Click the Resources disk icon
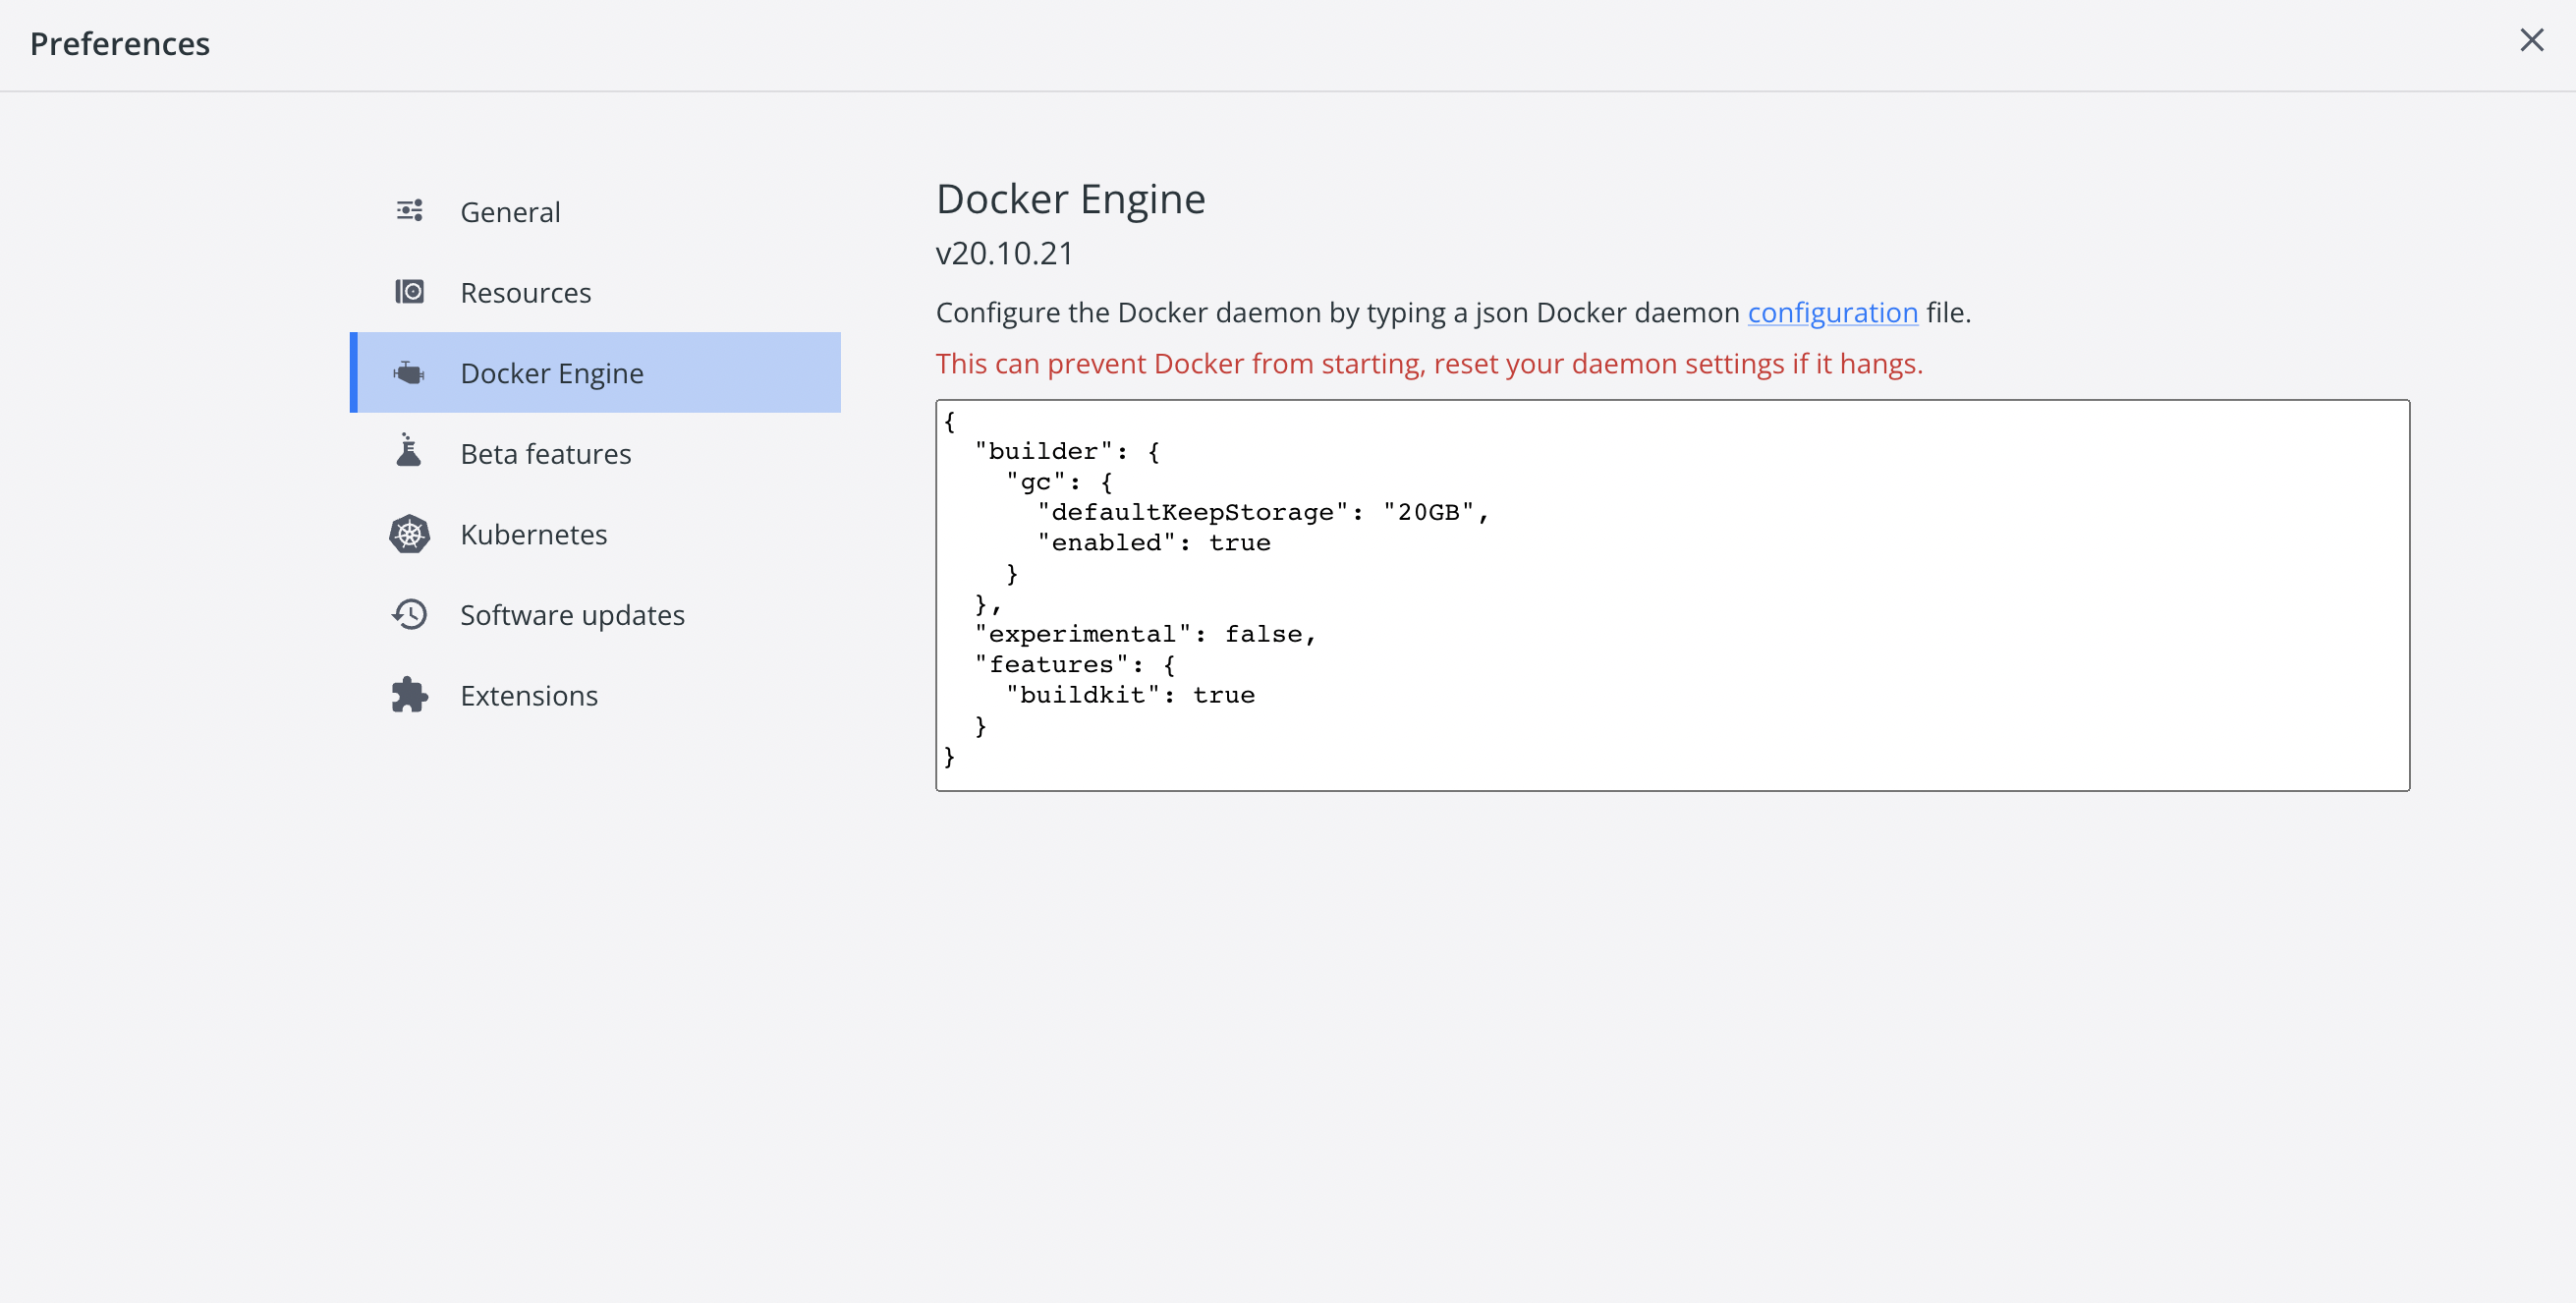 (409, 292)
